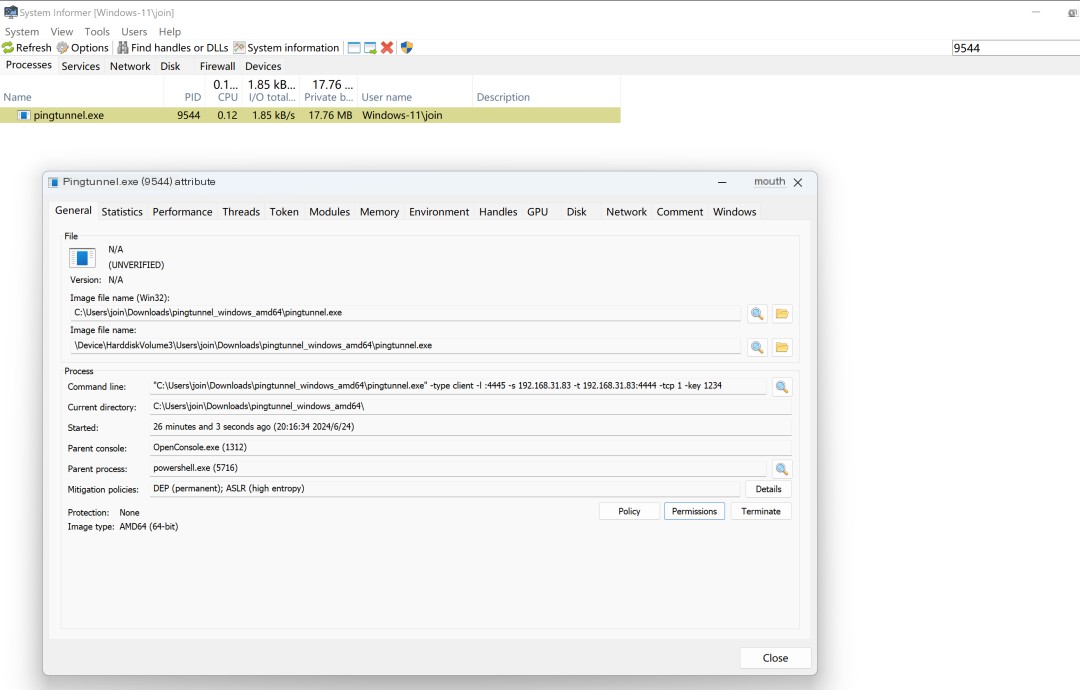1080x690 pixels.
Task: Open the Token tab
Action: click(x=284, y=212)
